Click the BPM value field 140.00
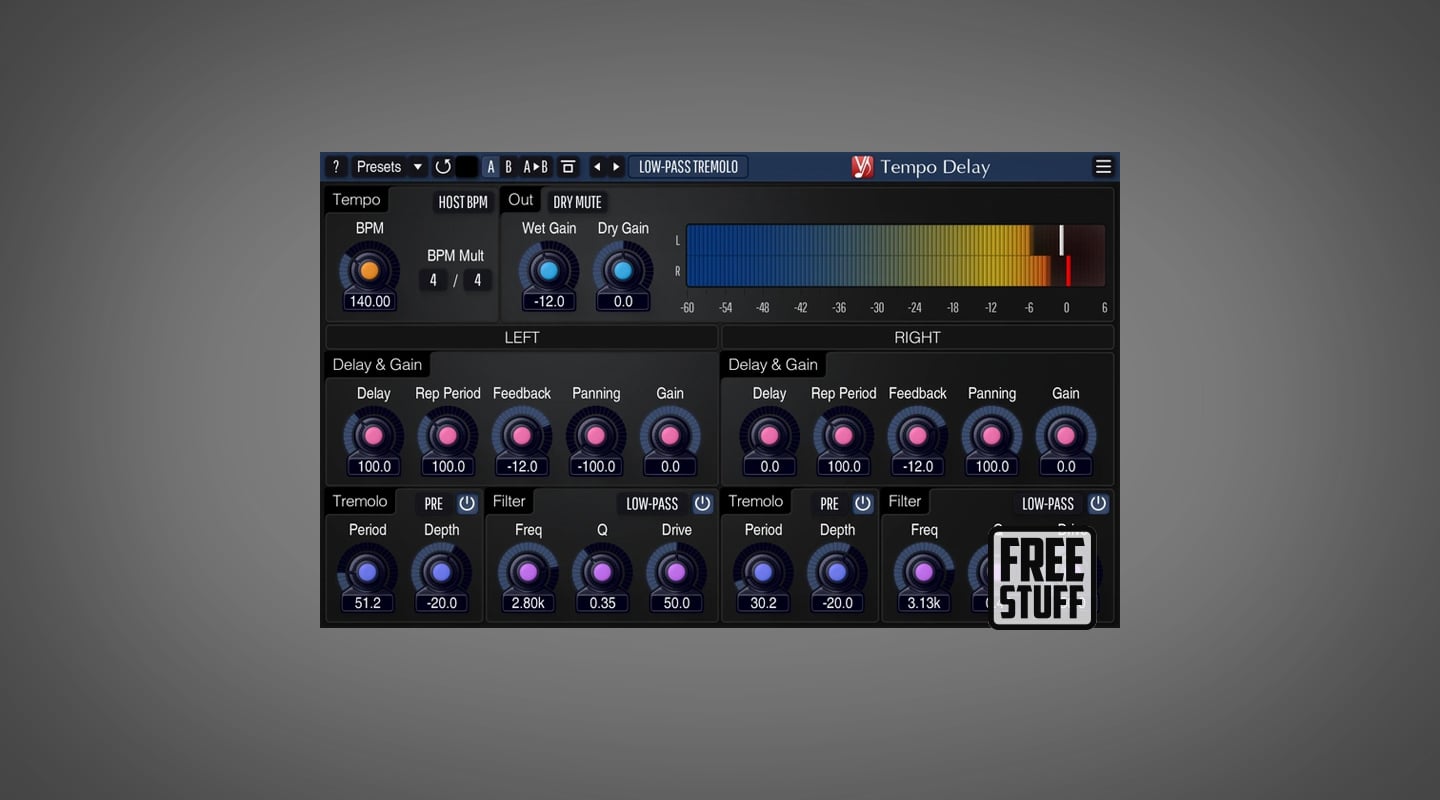Viewport: 1440px width, 800px height. click(x=369, y=301)
